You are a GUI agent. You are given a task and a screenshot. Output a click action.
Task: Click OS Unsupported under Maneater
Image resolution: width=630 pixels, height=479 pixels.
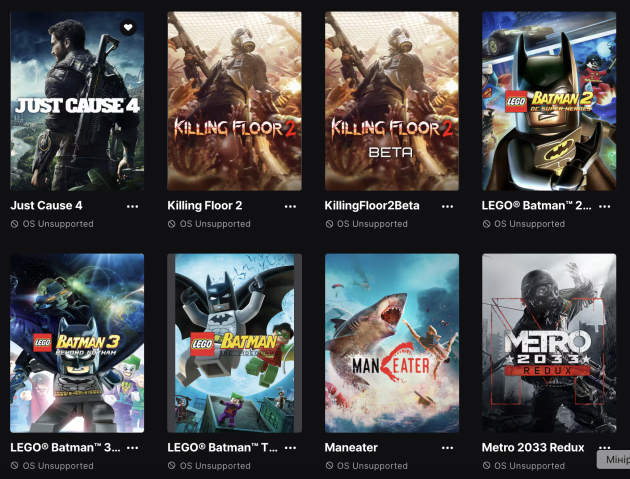coord(367,466)
